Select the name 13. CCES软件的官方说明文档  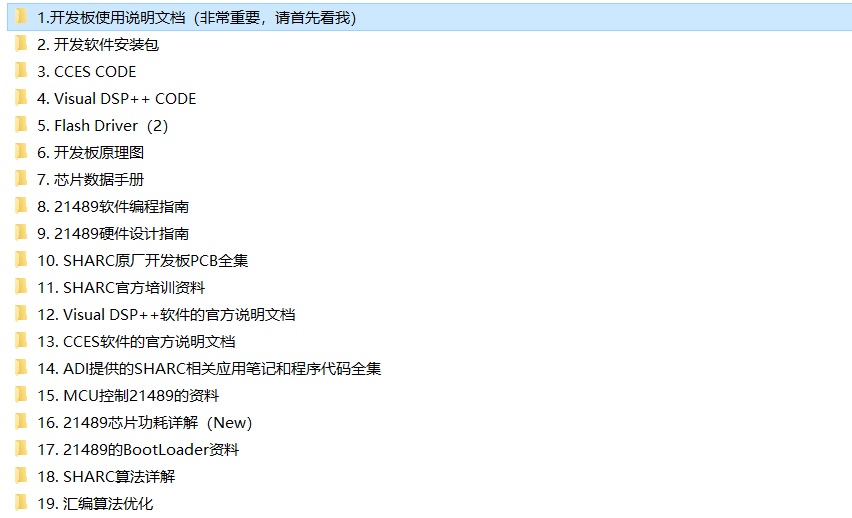click(136, 341)
